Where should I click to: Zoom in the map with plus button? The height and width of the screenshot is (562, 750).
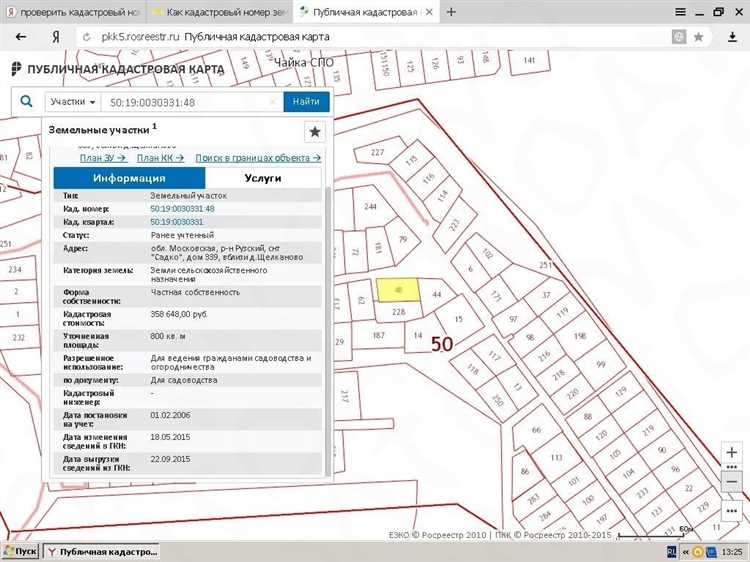tap(731, 454)
